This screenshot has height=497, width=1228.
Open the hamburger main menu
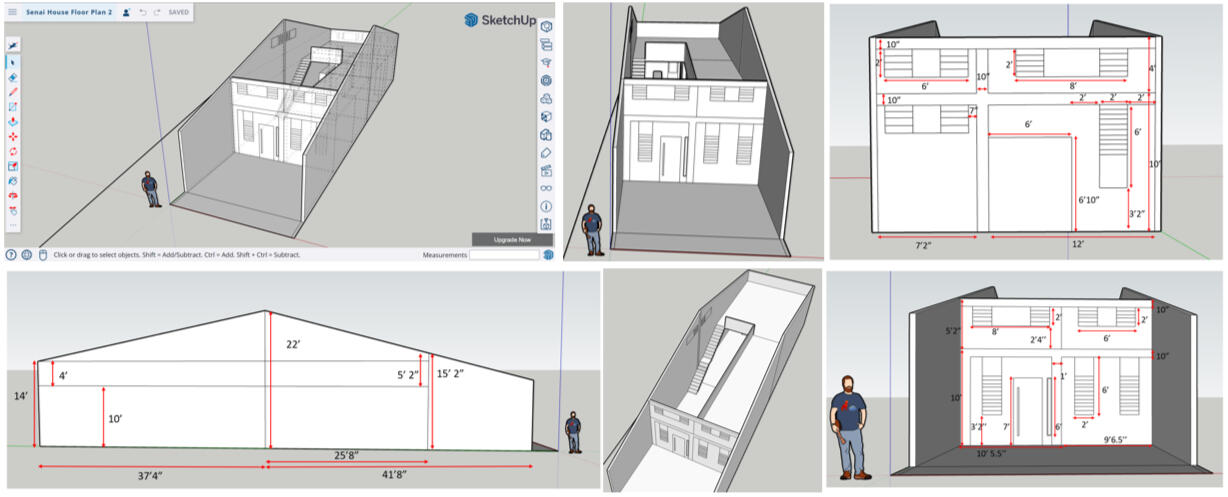[x=13, y=13]
